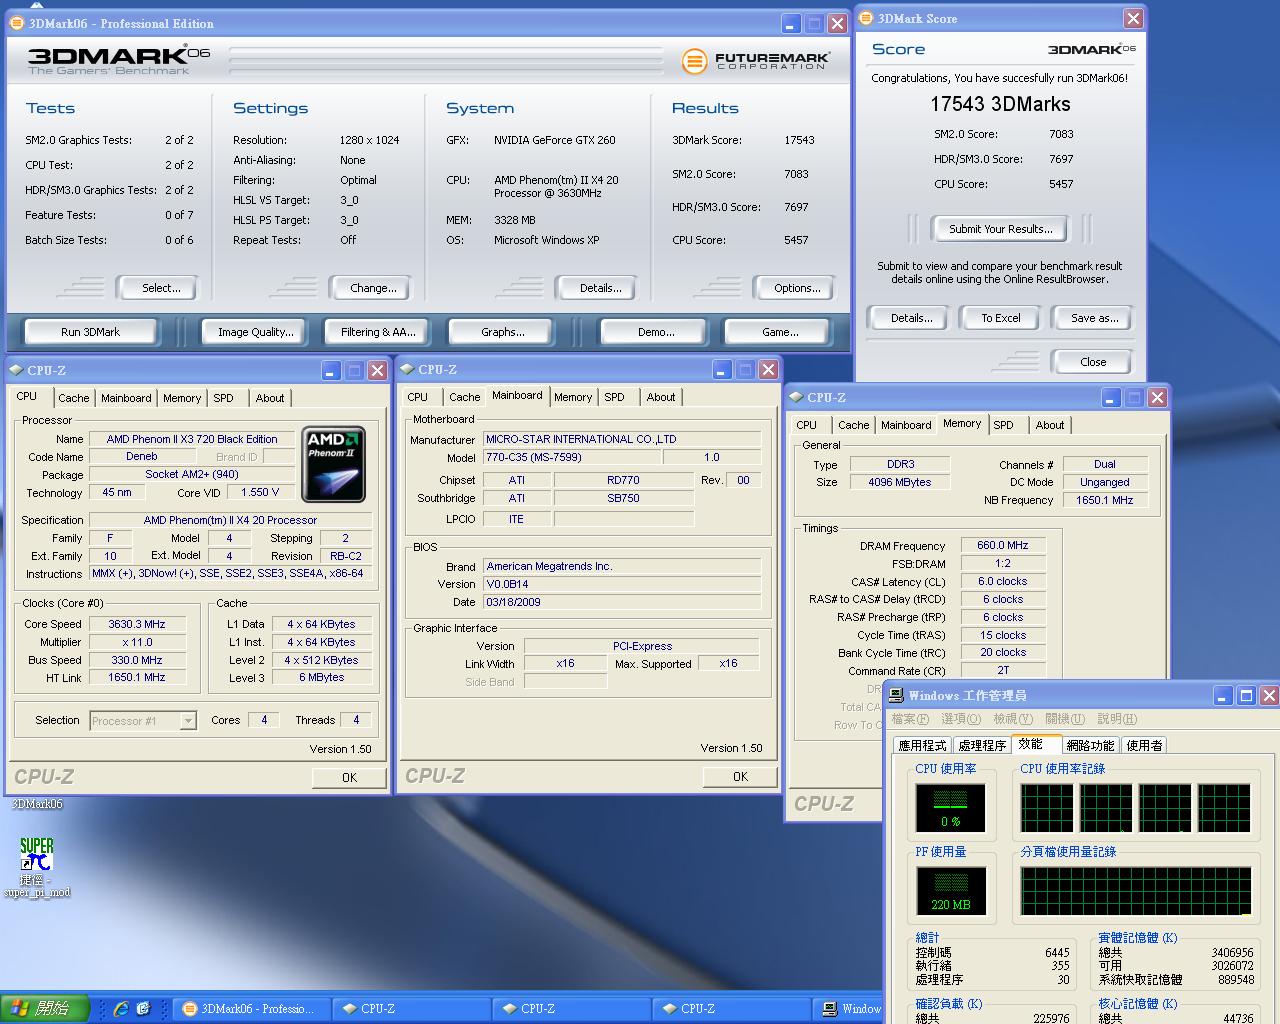
Task: Open the 說明 menu in Task Manager
Action: click(1117, 719)
